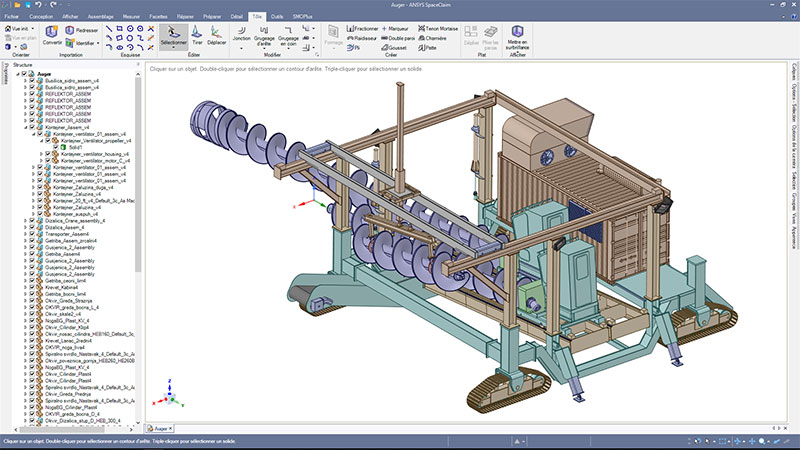The height and width of the screenshot is (450, 800).
Task: Open the Fichier menu
Action: (14, 17)
